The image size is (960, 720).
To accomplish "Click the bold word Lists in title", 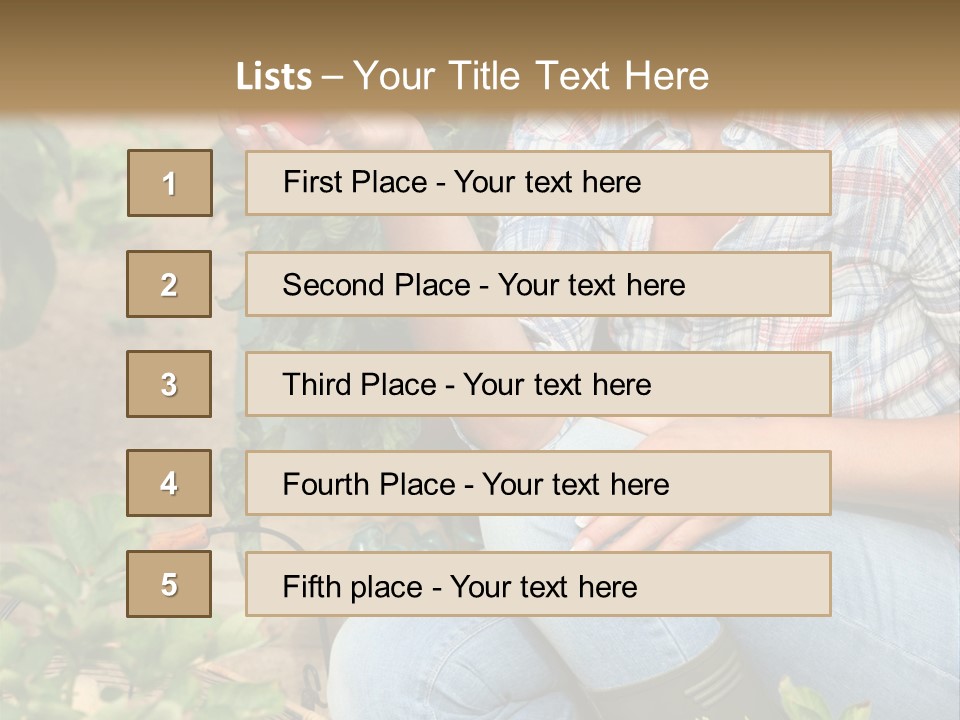I will [274, 77].
